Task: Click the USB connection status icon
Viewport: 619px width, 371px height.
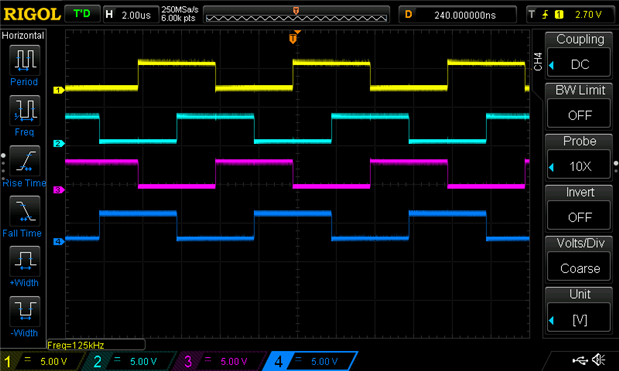Action: 580,360
